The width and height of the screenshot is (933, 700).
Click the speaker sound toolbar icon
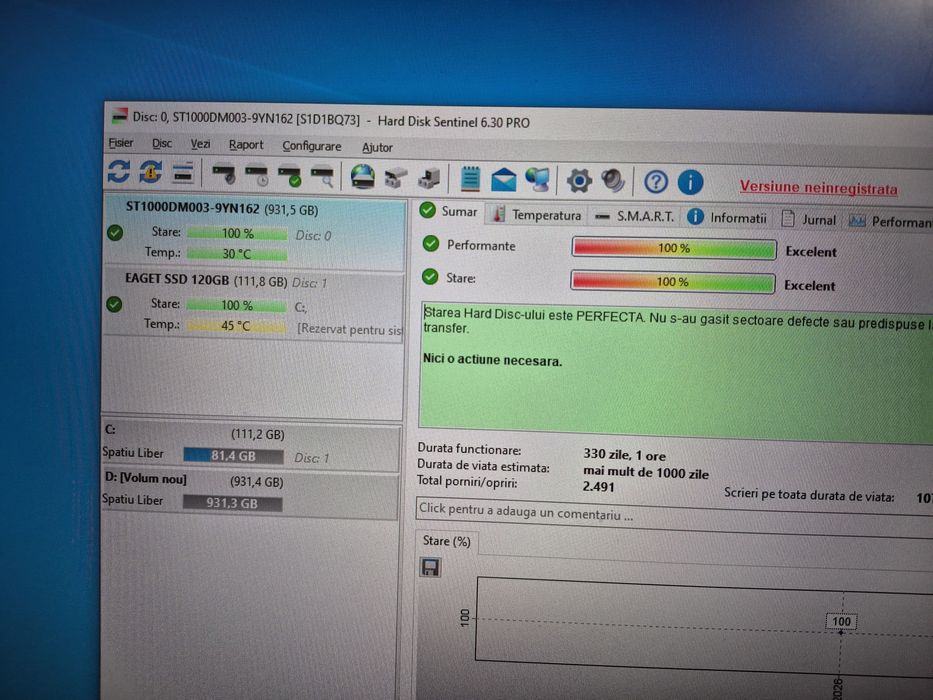pyautogui.click(x=613, y=181)
